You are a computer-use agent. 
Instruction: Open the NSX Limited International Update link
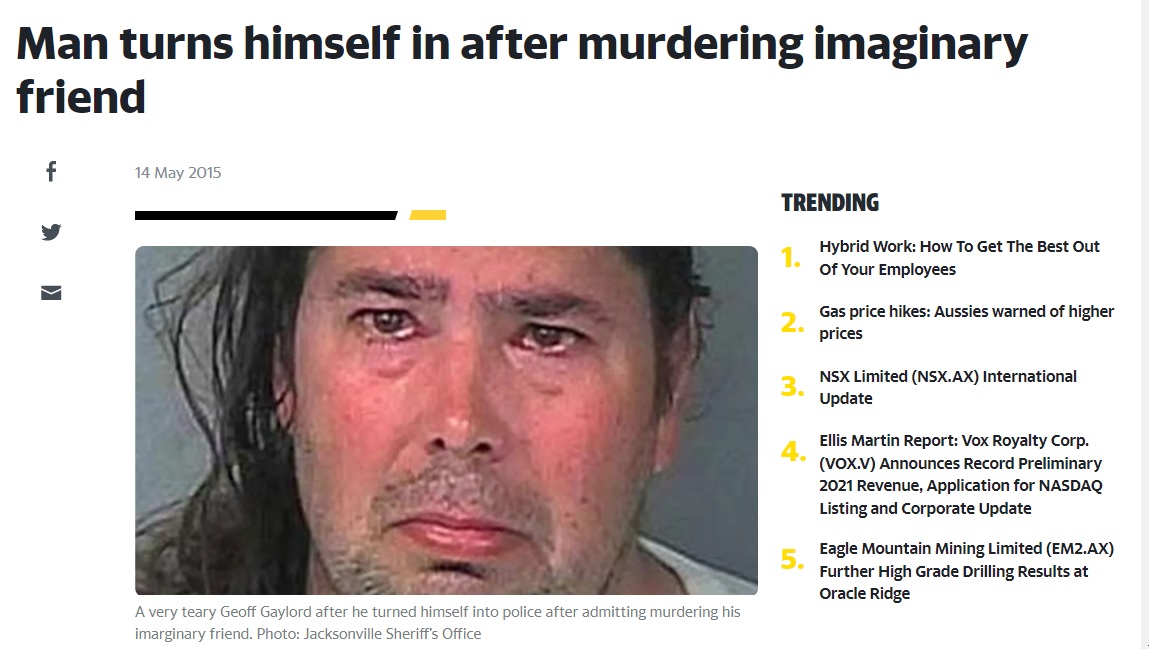(x=947, y=387)
